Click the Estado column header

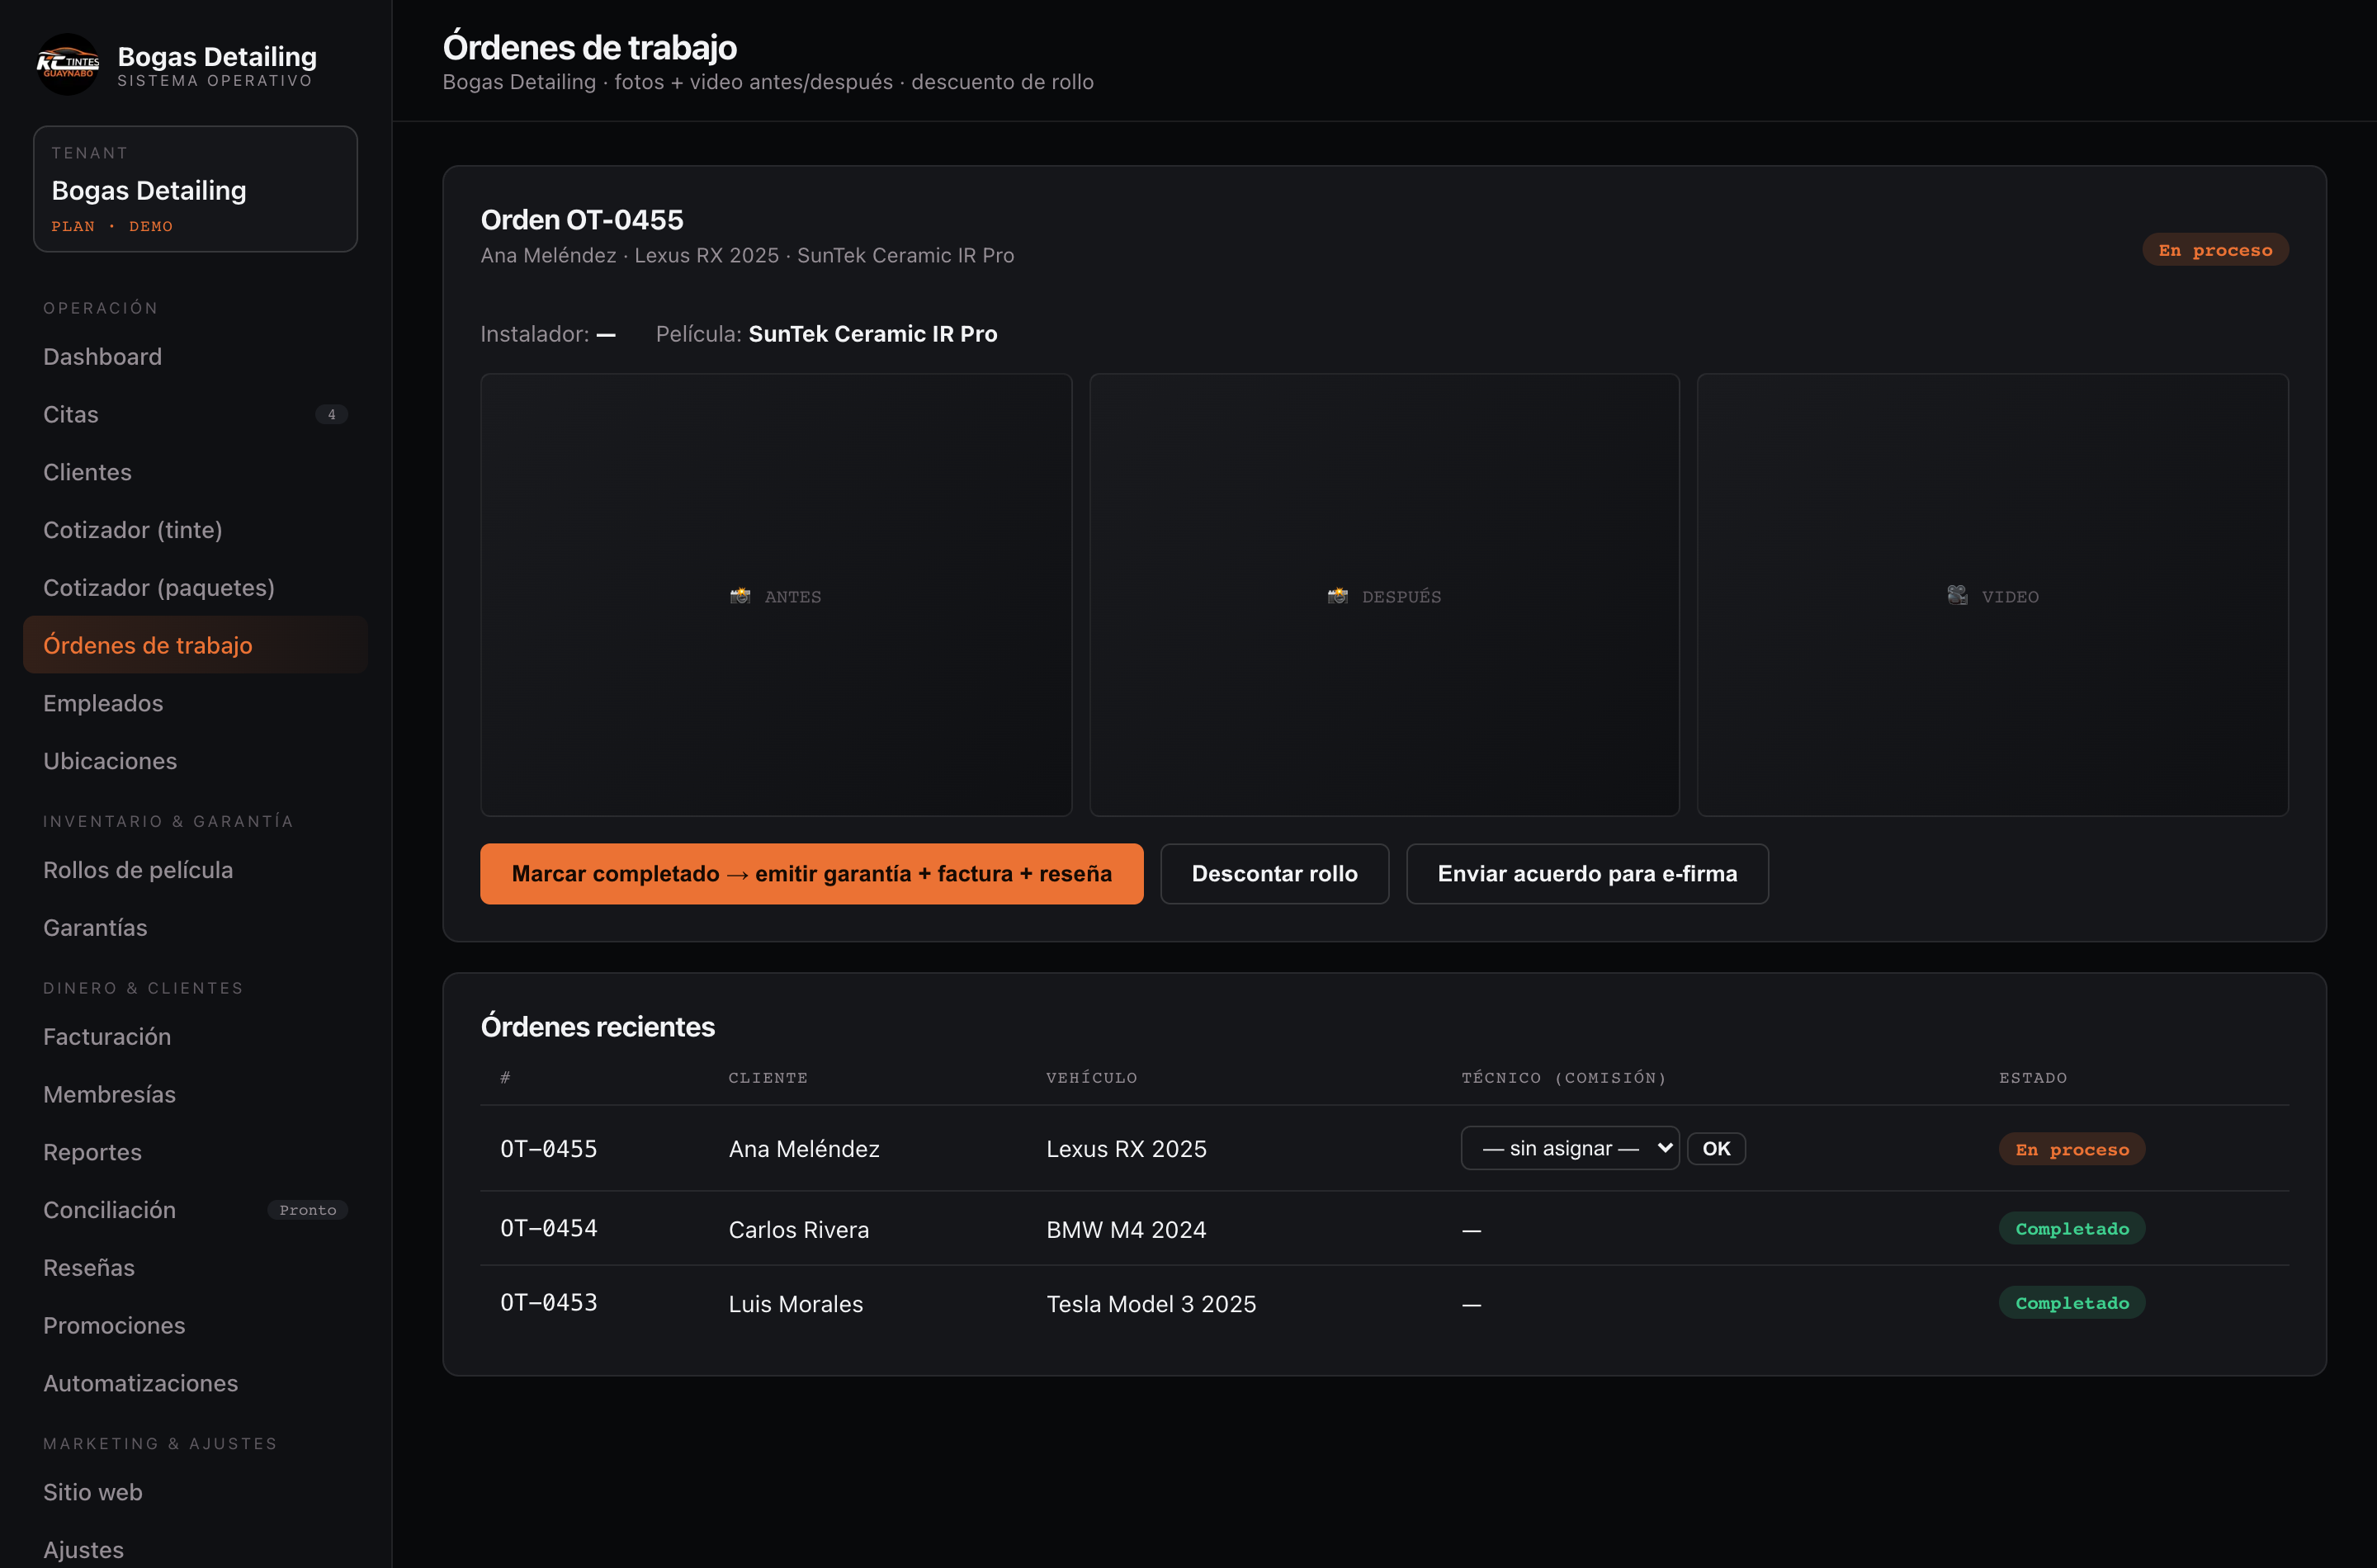[2033, 1078]
